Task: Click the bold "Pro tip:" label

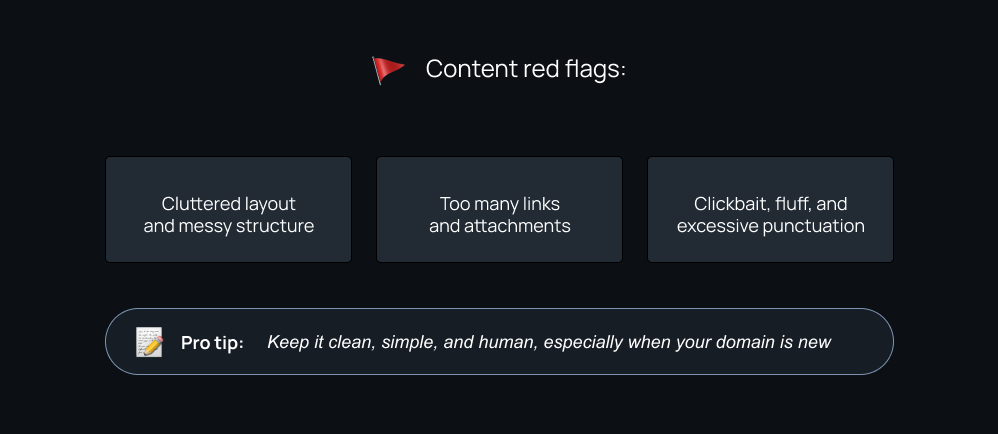Action: pos(212,343)
